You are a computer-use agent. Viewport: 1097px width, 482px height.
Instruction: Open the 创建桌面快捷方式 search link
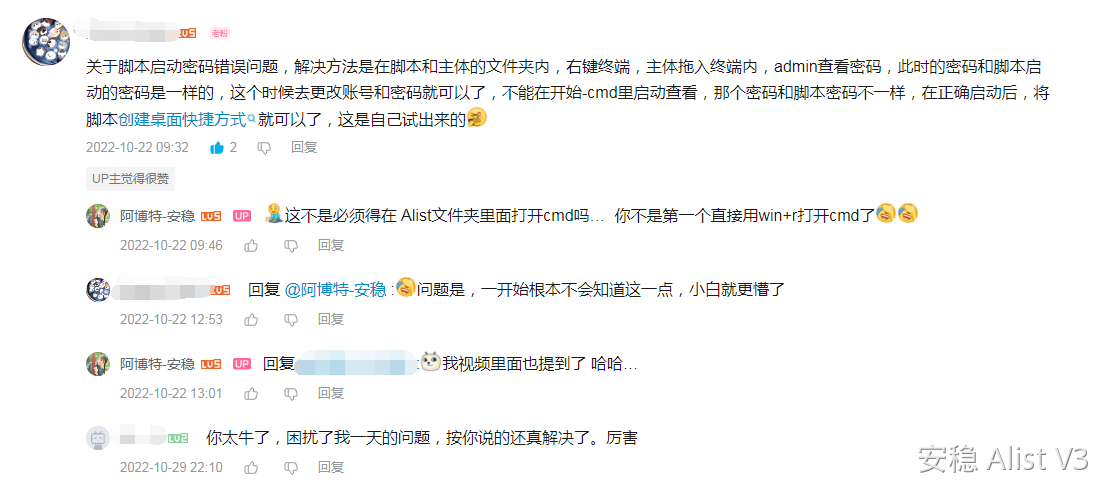[186, 120]
